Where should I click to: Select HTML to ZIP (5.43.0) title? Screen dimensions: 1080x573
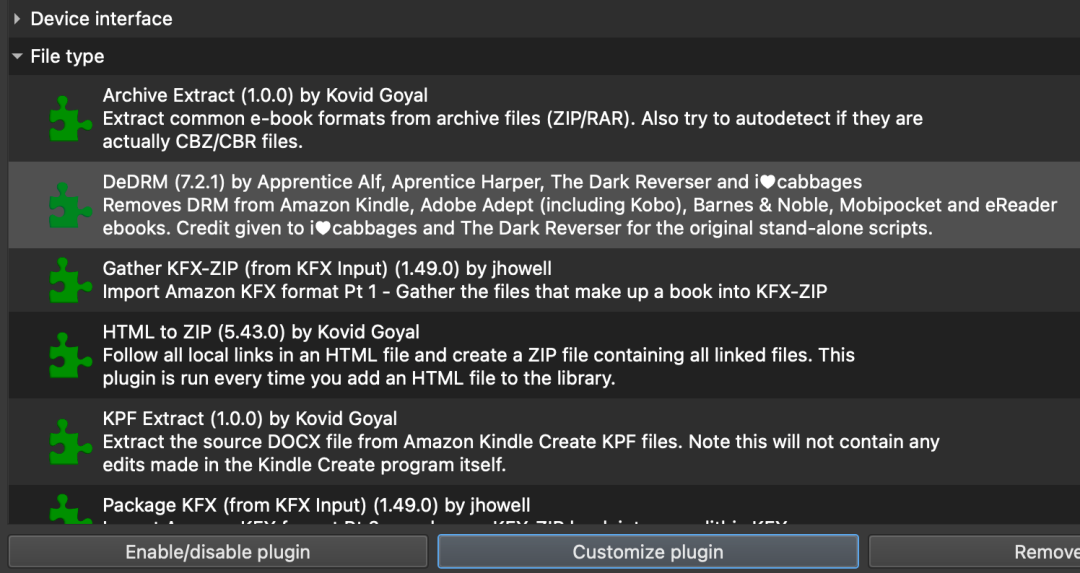coord(261,332)
